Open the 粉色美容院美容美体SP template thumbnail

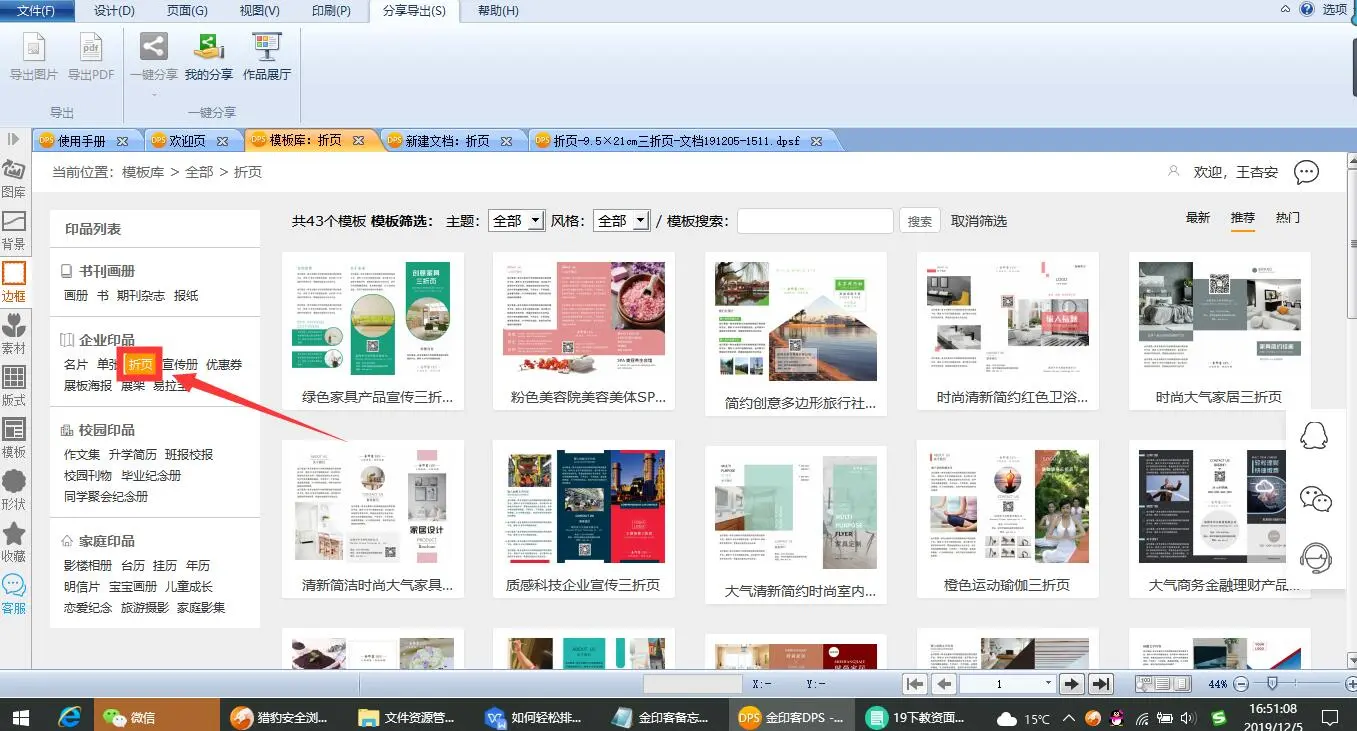(x=584, y=320)
